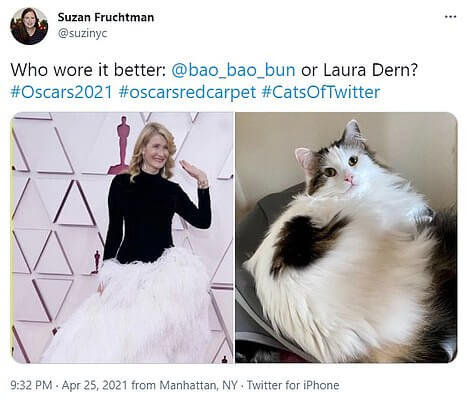Image resolution: width=470 pixels, height=402 pixels.
Task: Open the Suzan Fruchtman display name link
Action: 106,17
